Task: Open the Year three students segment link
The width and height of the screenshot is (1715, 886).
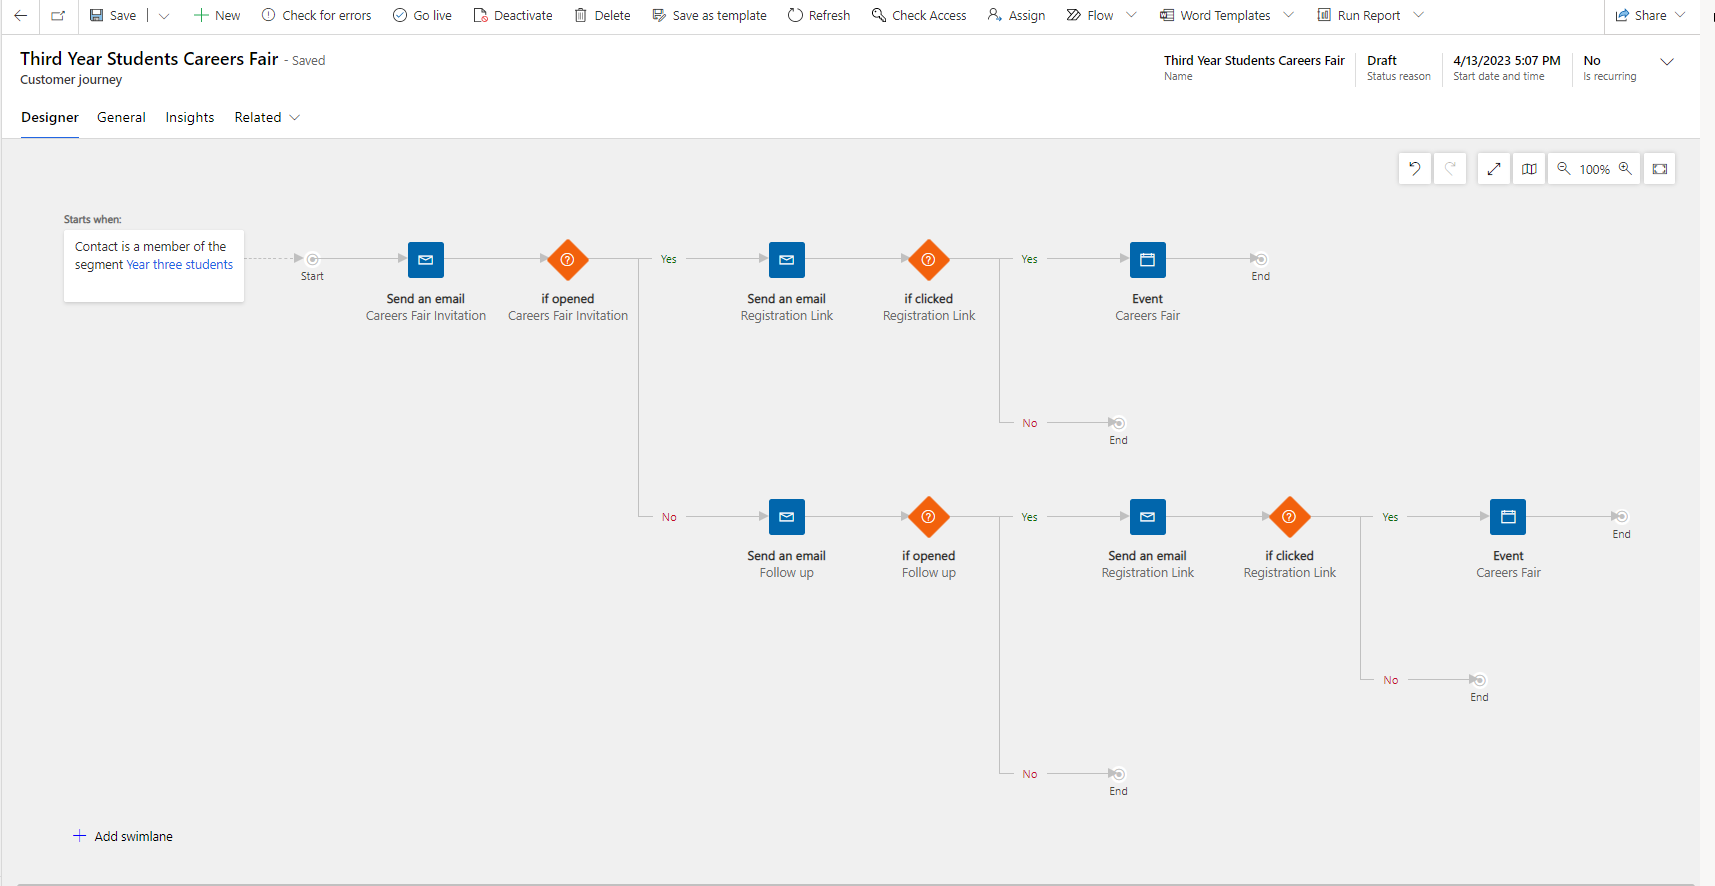Action: [180, 265]
